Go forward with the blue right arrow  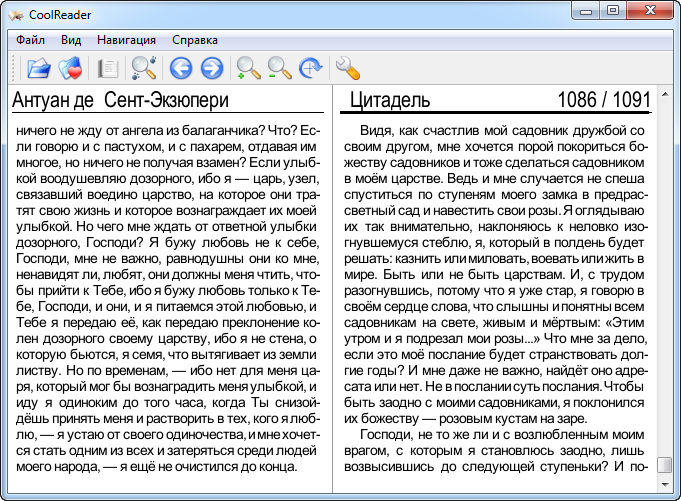point(212,68)
